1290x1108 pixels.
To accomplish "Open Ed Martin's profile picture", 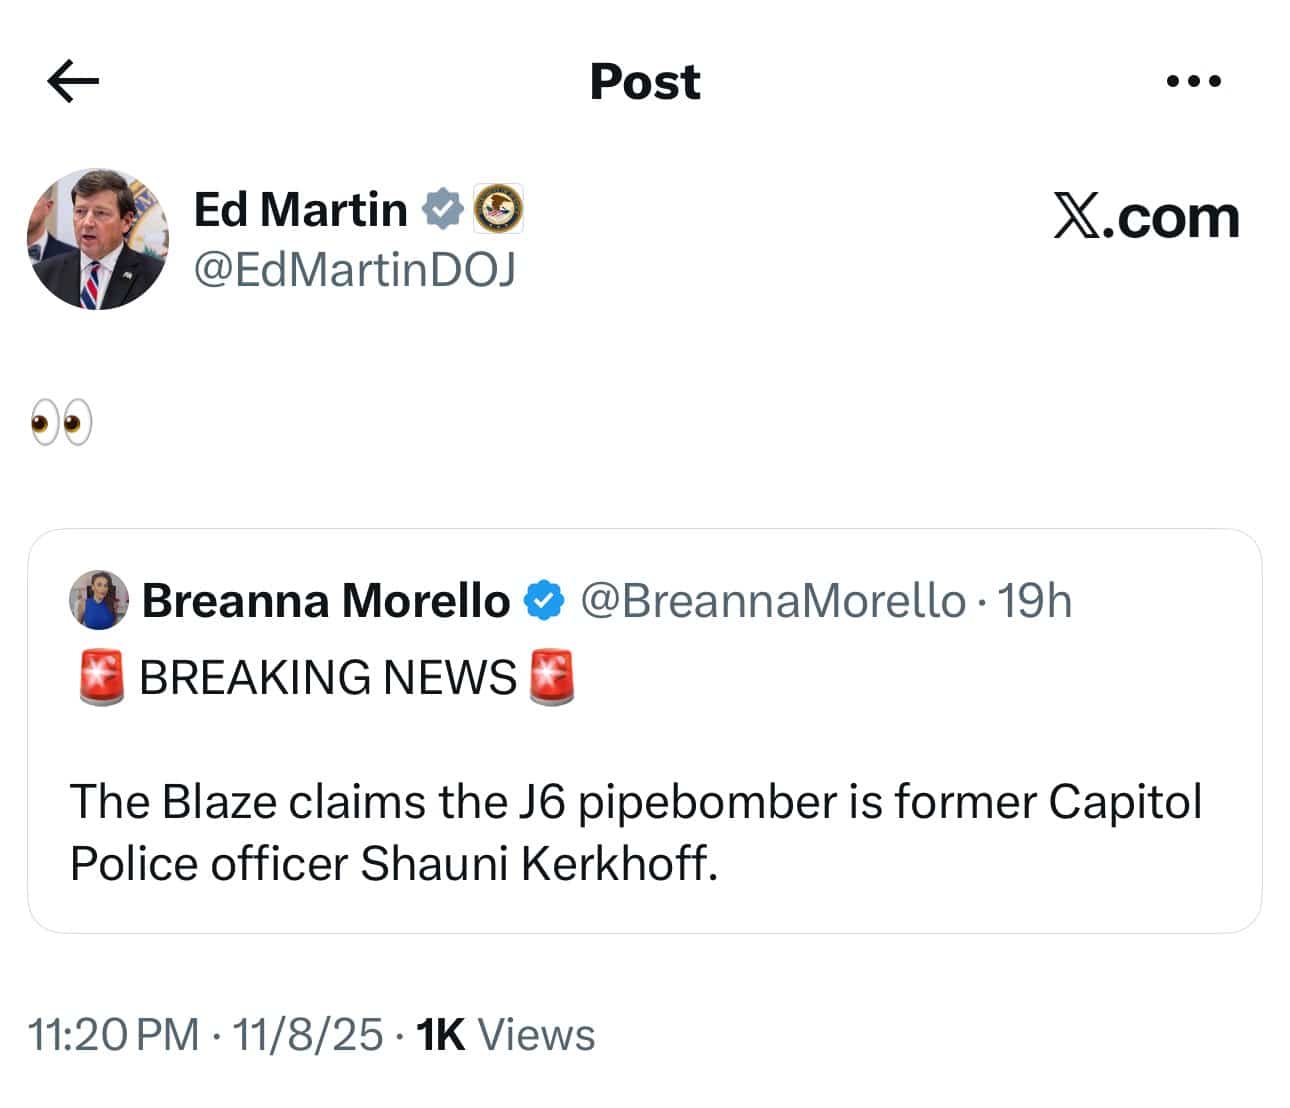I will click(97, 239).
